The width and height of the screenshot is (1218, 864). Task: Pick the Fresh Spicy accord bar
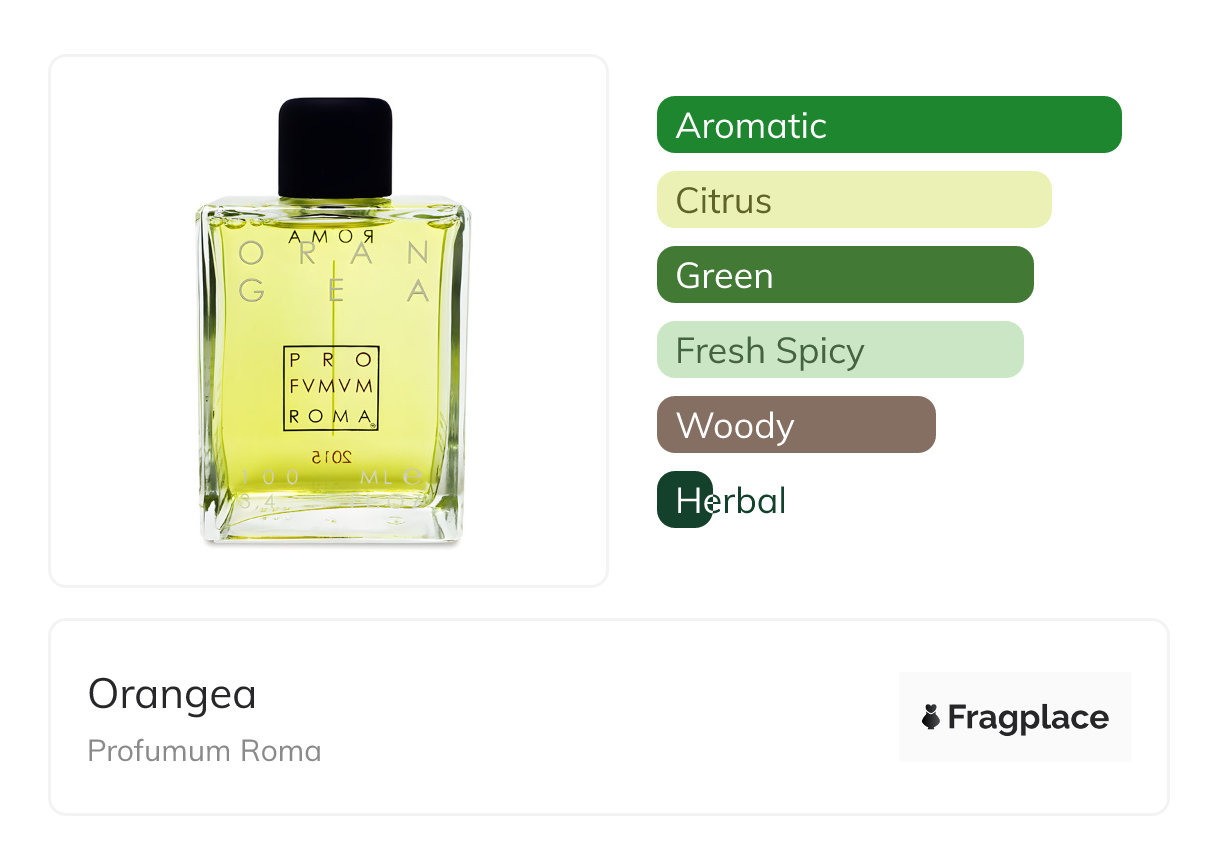point(840,350)
